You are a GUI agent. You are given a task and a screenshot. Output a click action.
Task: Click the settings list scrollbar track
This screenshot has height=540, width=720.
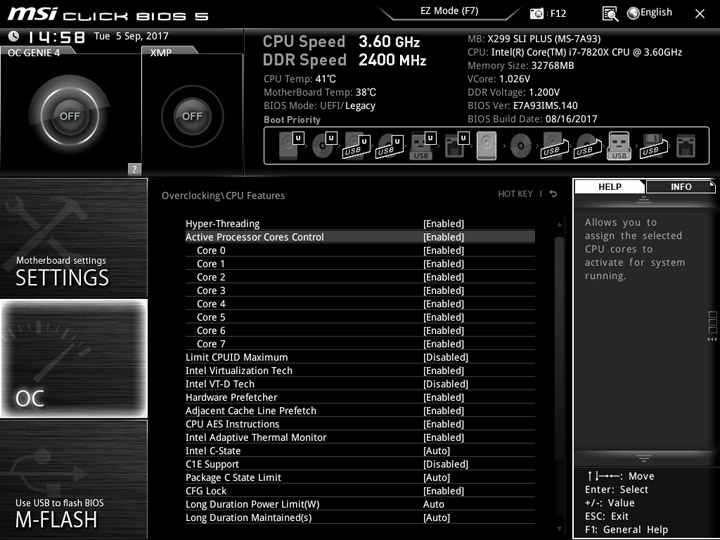[x=559, y=377]
